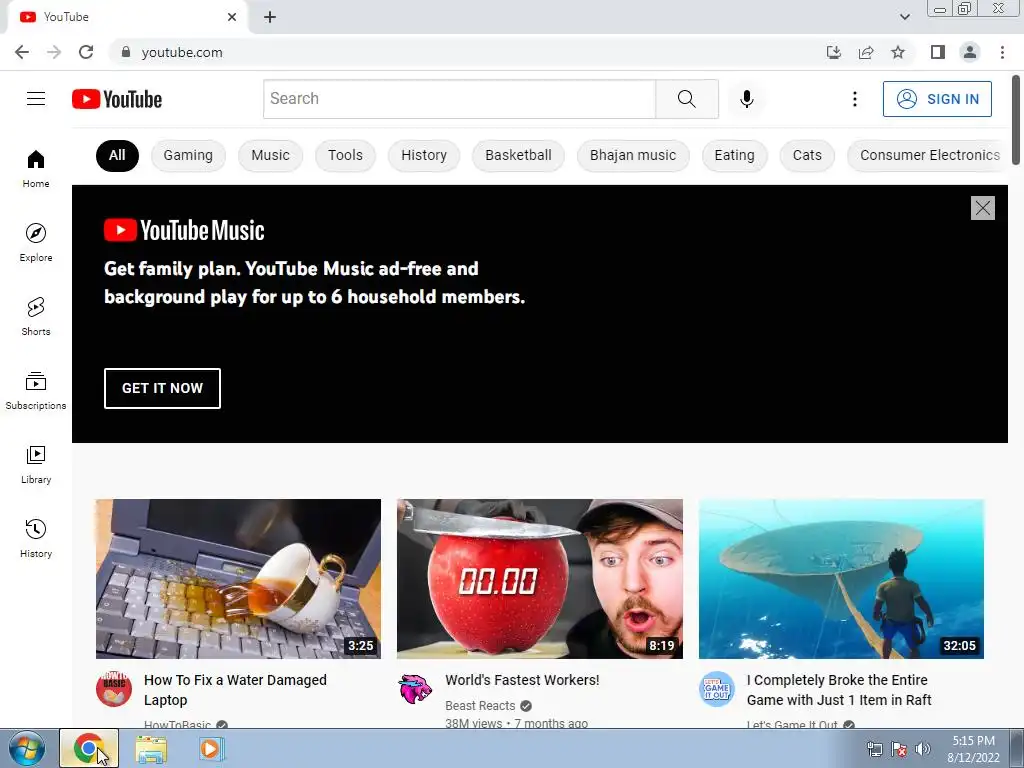Open Shorts in the sidebar

[x=36, y=316]
